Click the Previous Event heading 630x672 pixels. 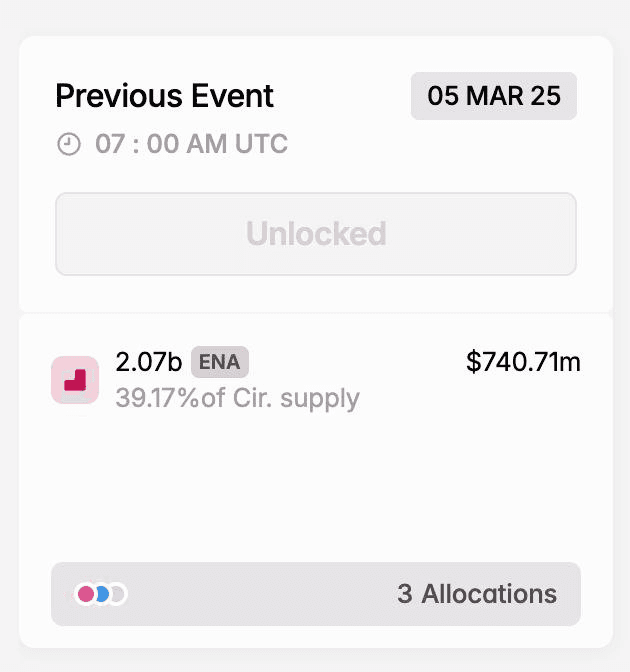point(165,96)
